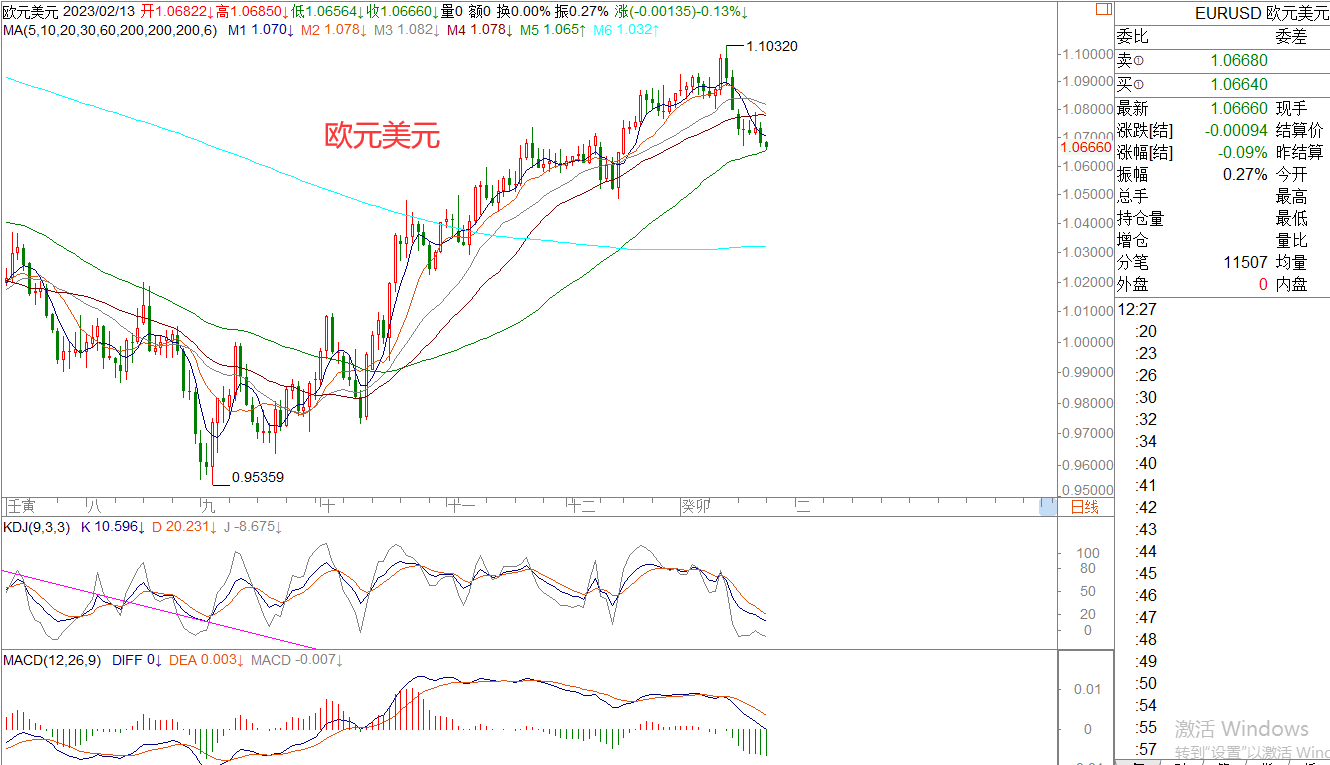Click the 壬寅 label on the time axis
This screenshot has height=765, width=1330.
tap(21, 506)
